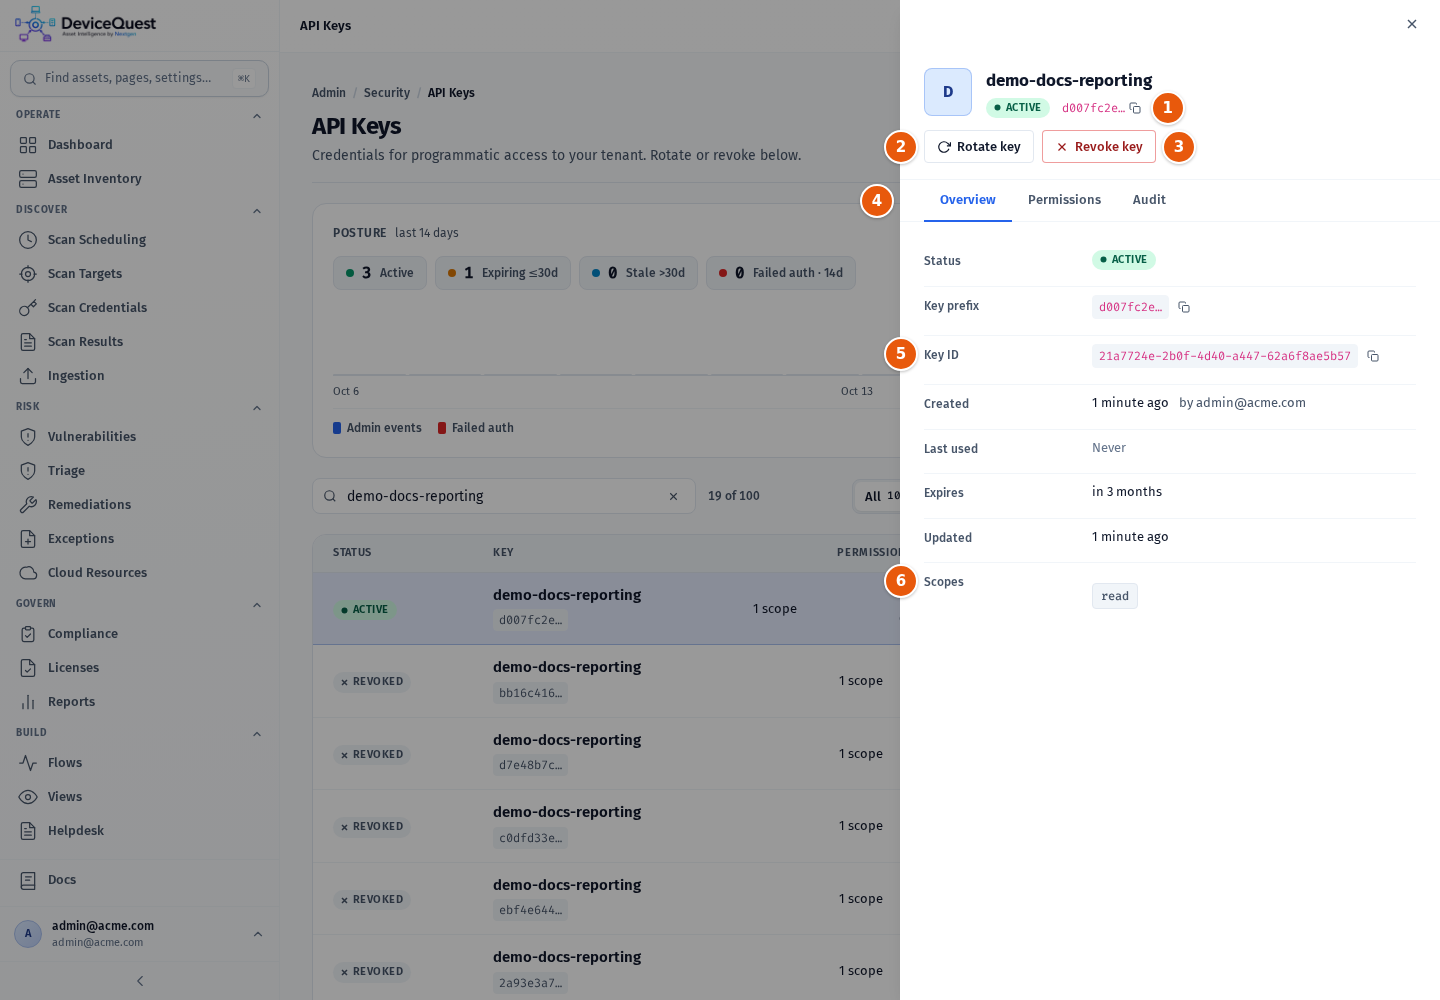The image size is (1440, 1000).
Task: Copy the Key prefix row value
Action: coord(1184,307)
